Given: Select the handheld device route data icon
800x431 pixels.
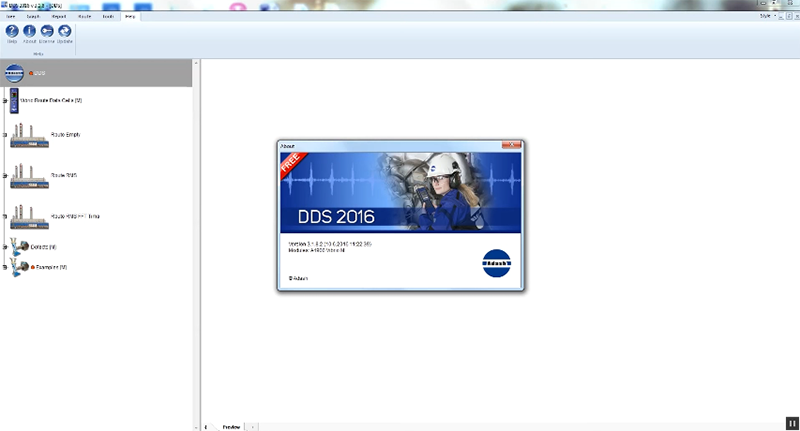Looking at the screenshot, I should click(x=14, y=101).
